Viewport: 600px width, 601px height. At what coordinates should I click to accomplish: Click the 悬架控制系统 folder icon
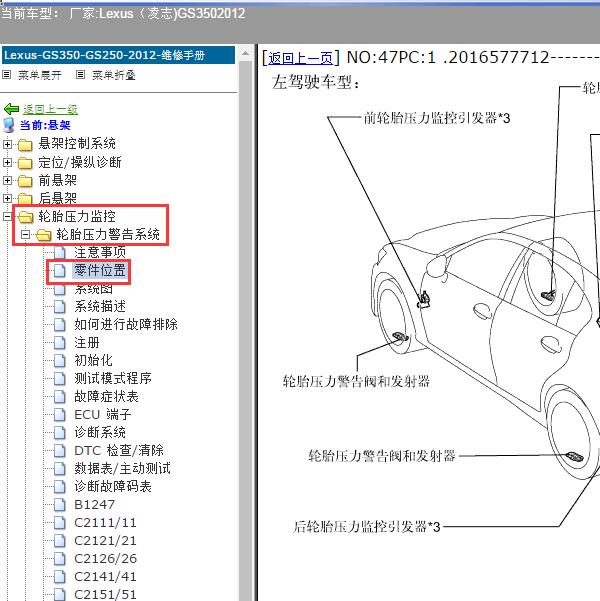click(x=25, y=145)
